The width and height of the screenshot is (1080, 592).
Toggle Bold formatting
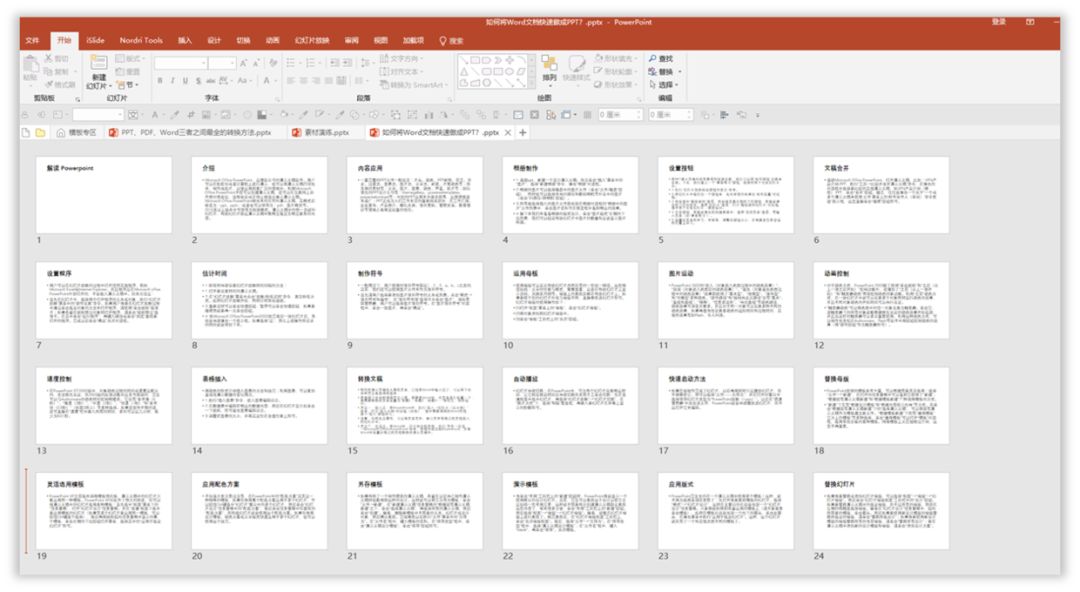(x=160, y=81)
